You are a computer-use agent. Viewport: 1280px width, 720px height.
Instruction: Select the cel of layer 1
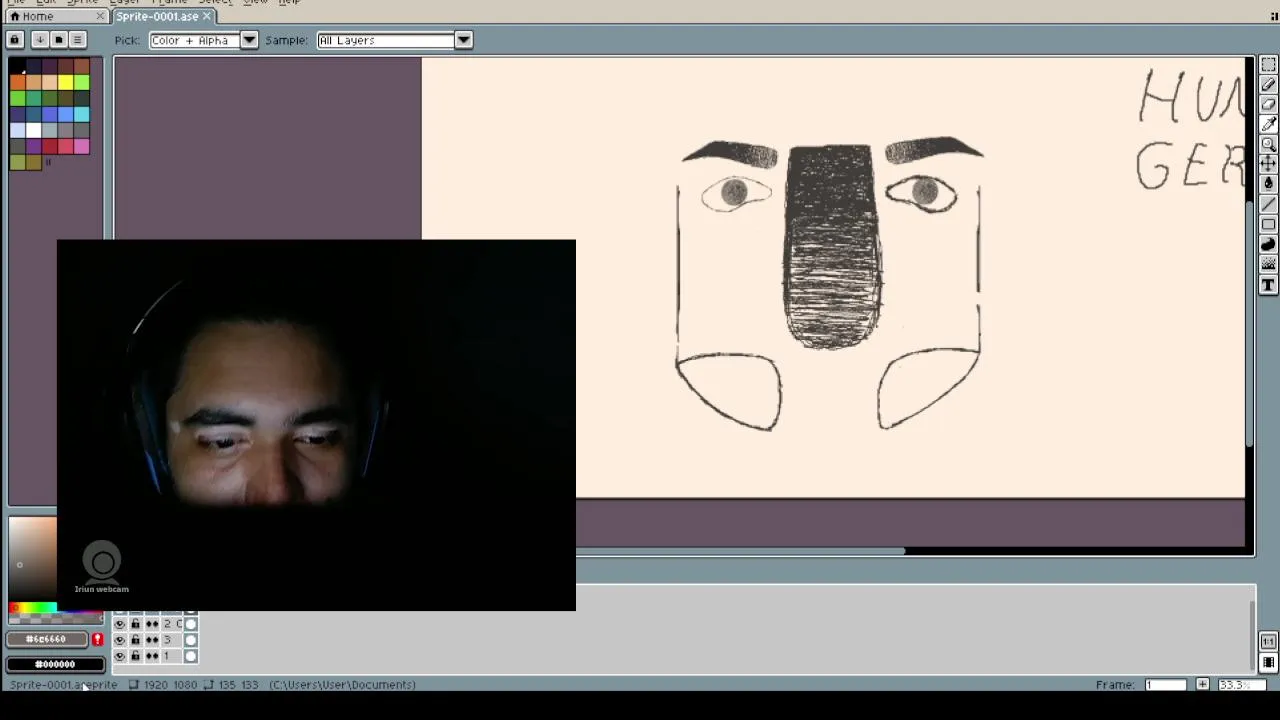[191, 656]
